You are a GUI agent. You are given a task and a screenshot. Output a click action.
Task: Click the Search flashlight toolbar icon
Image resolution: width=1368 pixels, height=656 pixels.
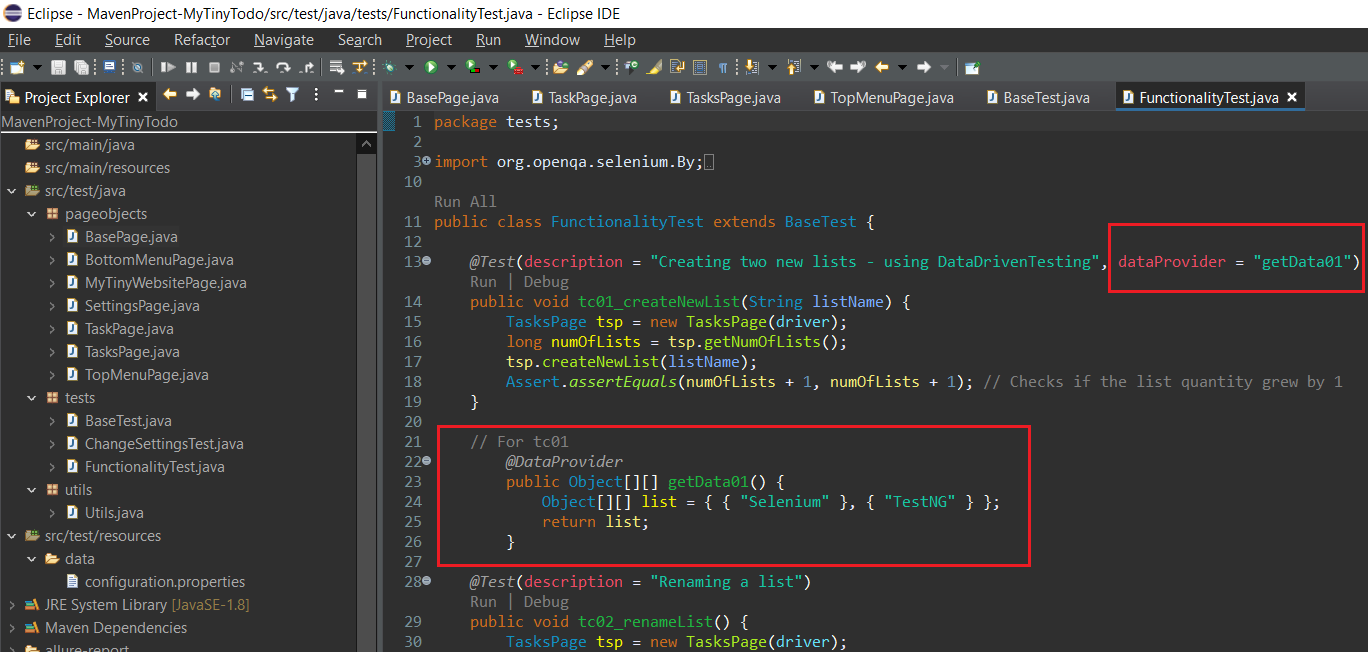click(586, 67)
